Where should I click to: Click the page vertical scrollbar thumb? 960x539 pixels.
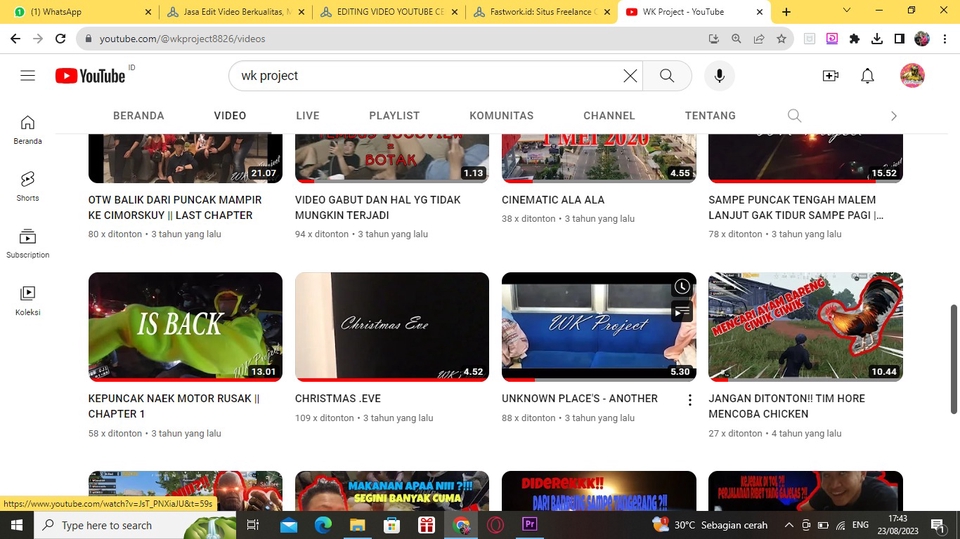point(953,359)
